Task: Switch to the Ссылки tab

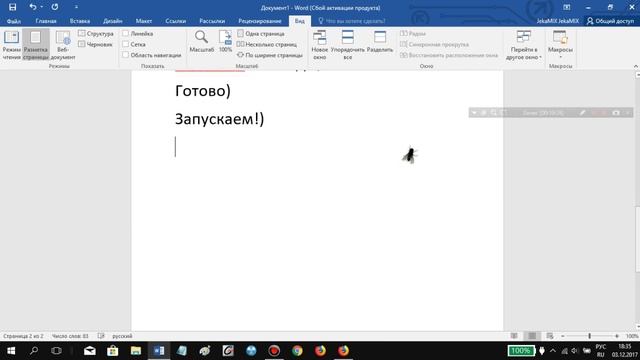Action: click(176, 21)
